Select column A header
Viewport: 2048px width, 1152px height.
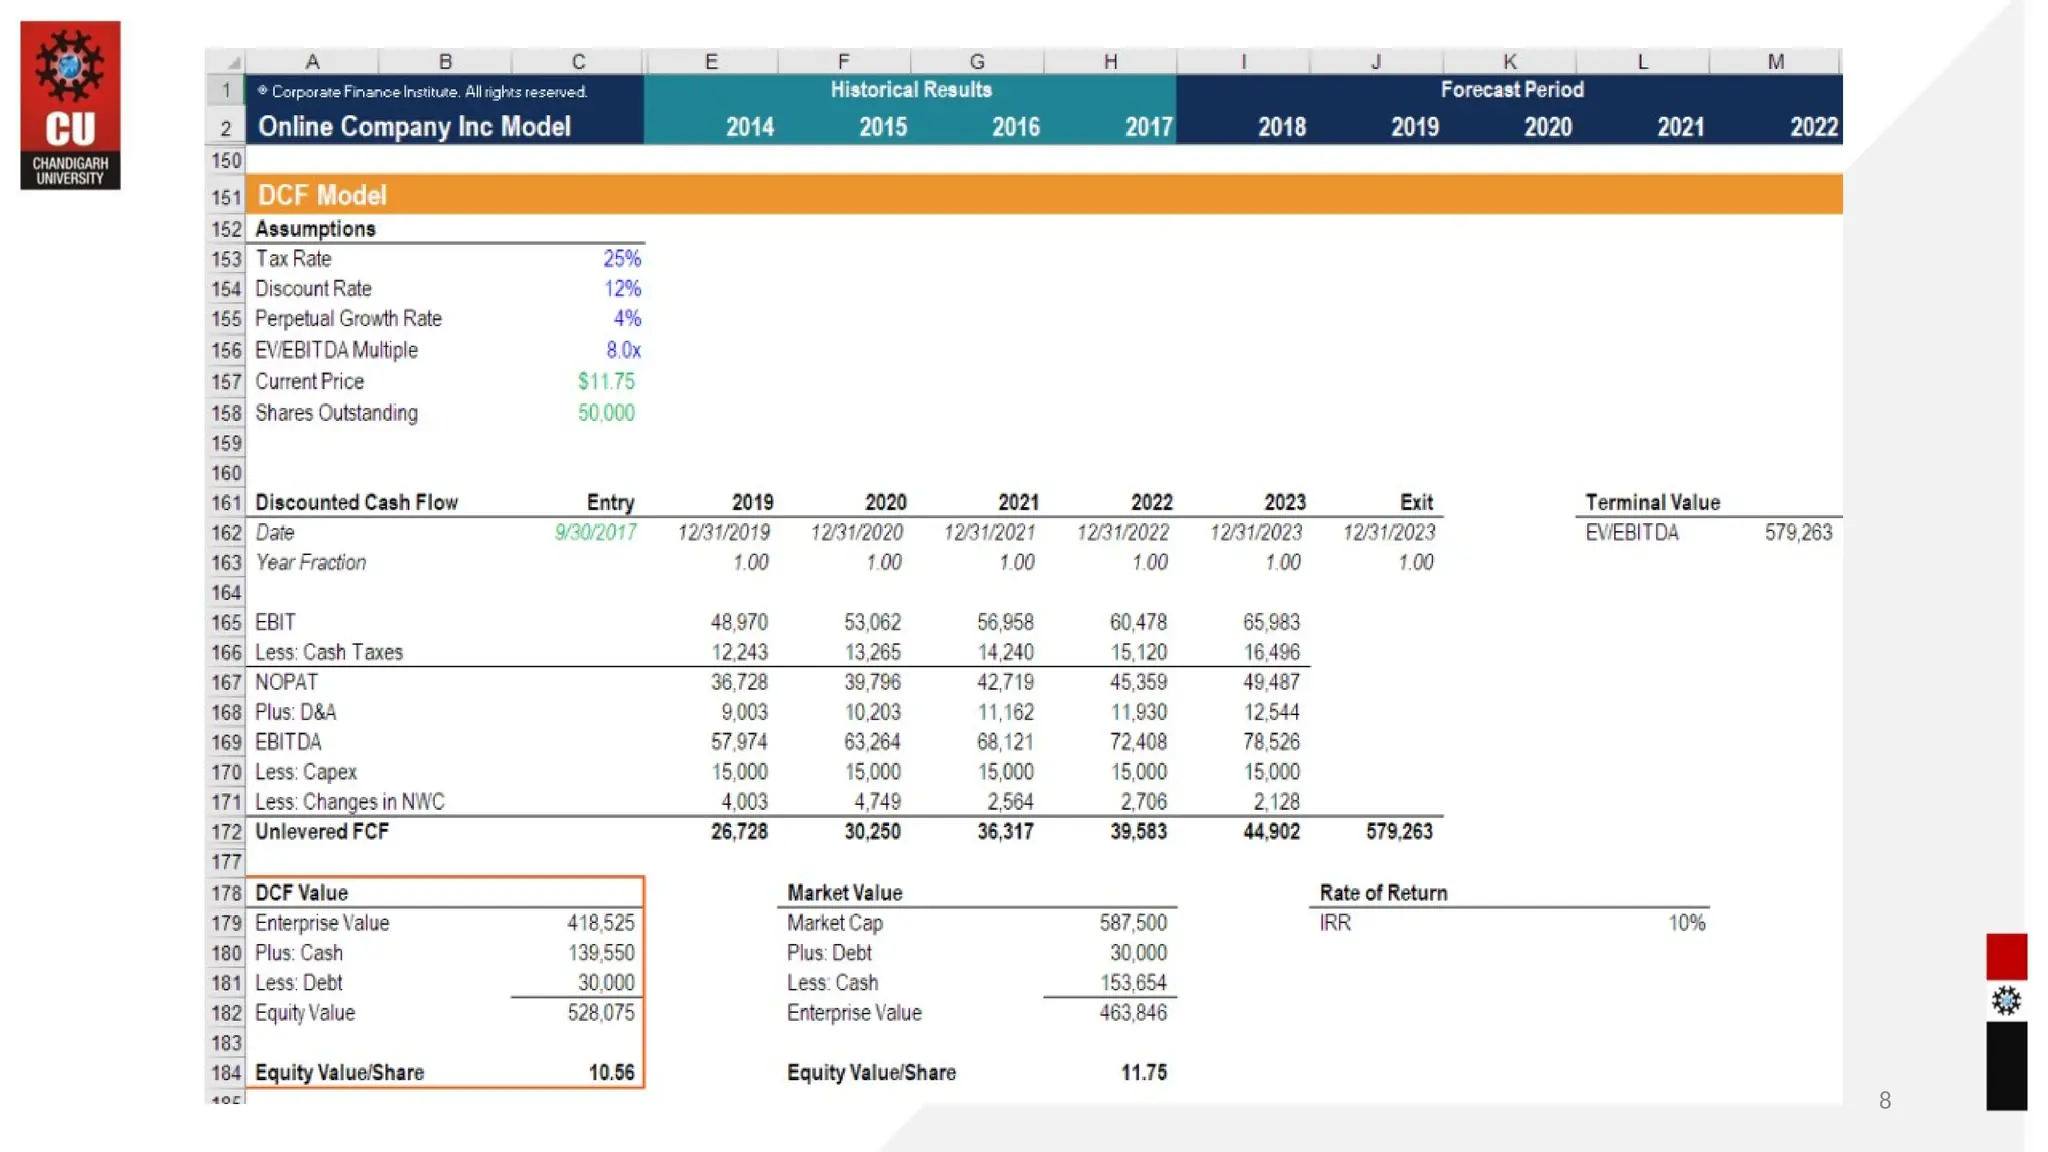click(312, 62)
